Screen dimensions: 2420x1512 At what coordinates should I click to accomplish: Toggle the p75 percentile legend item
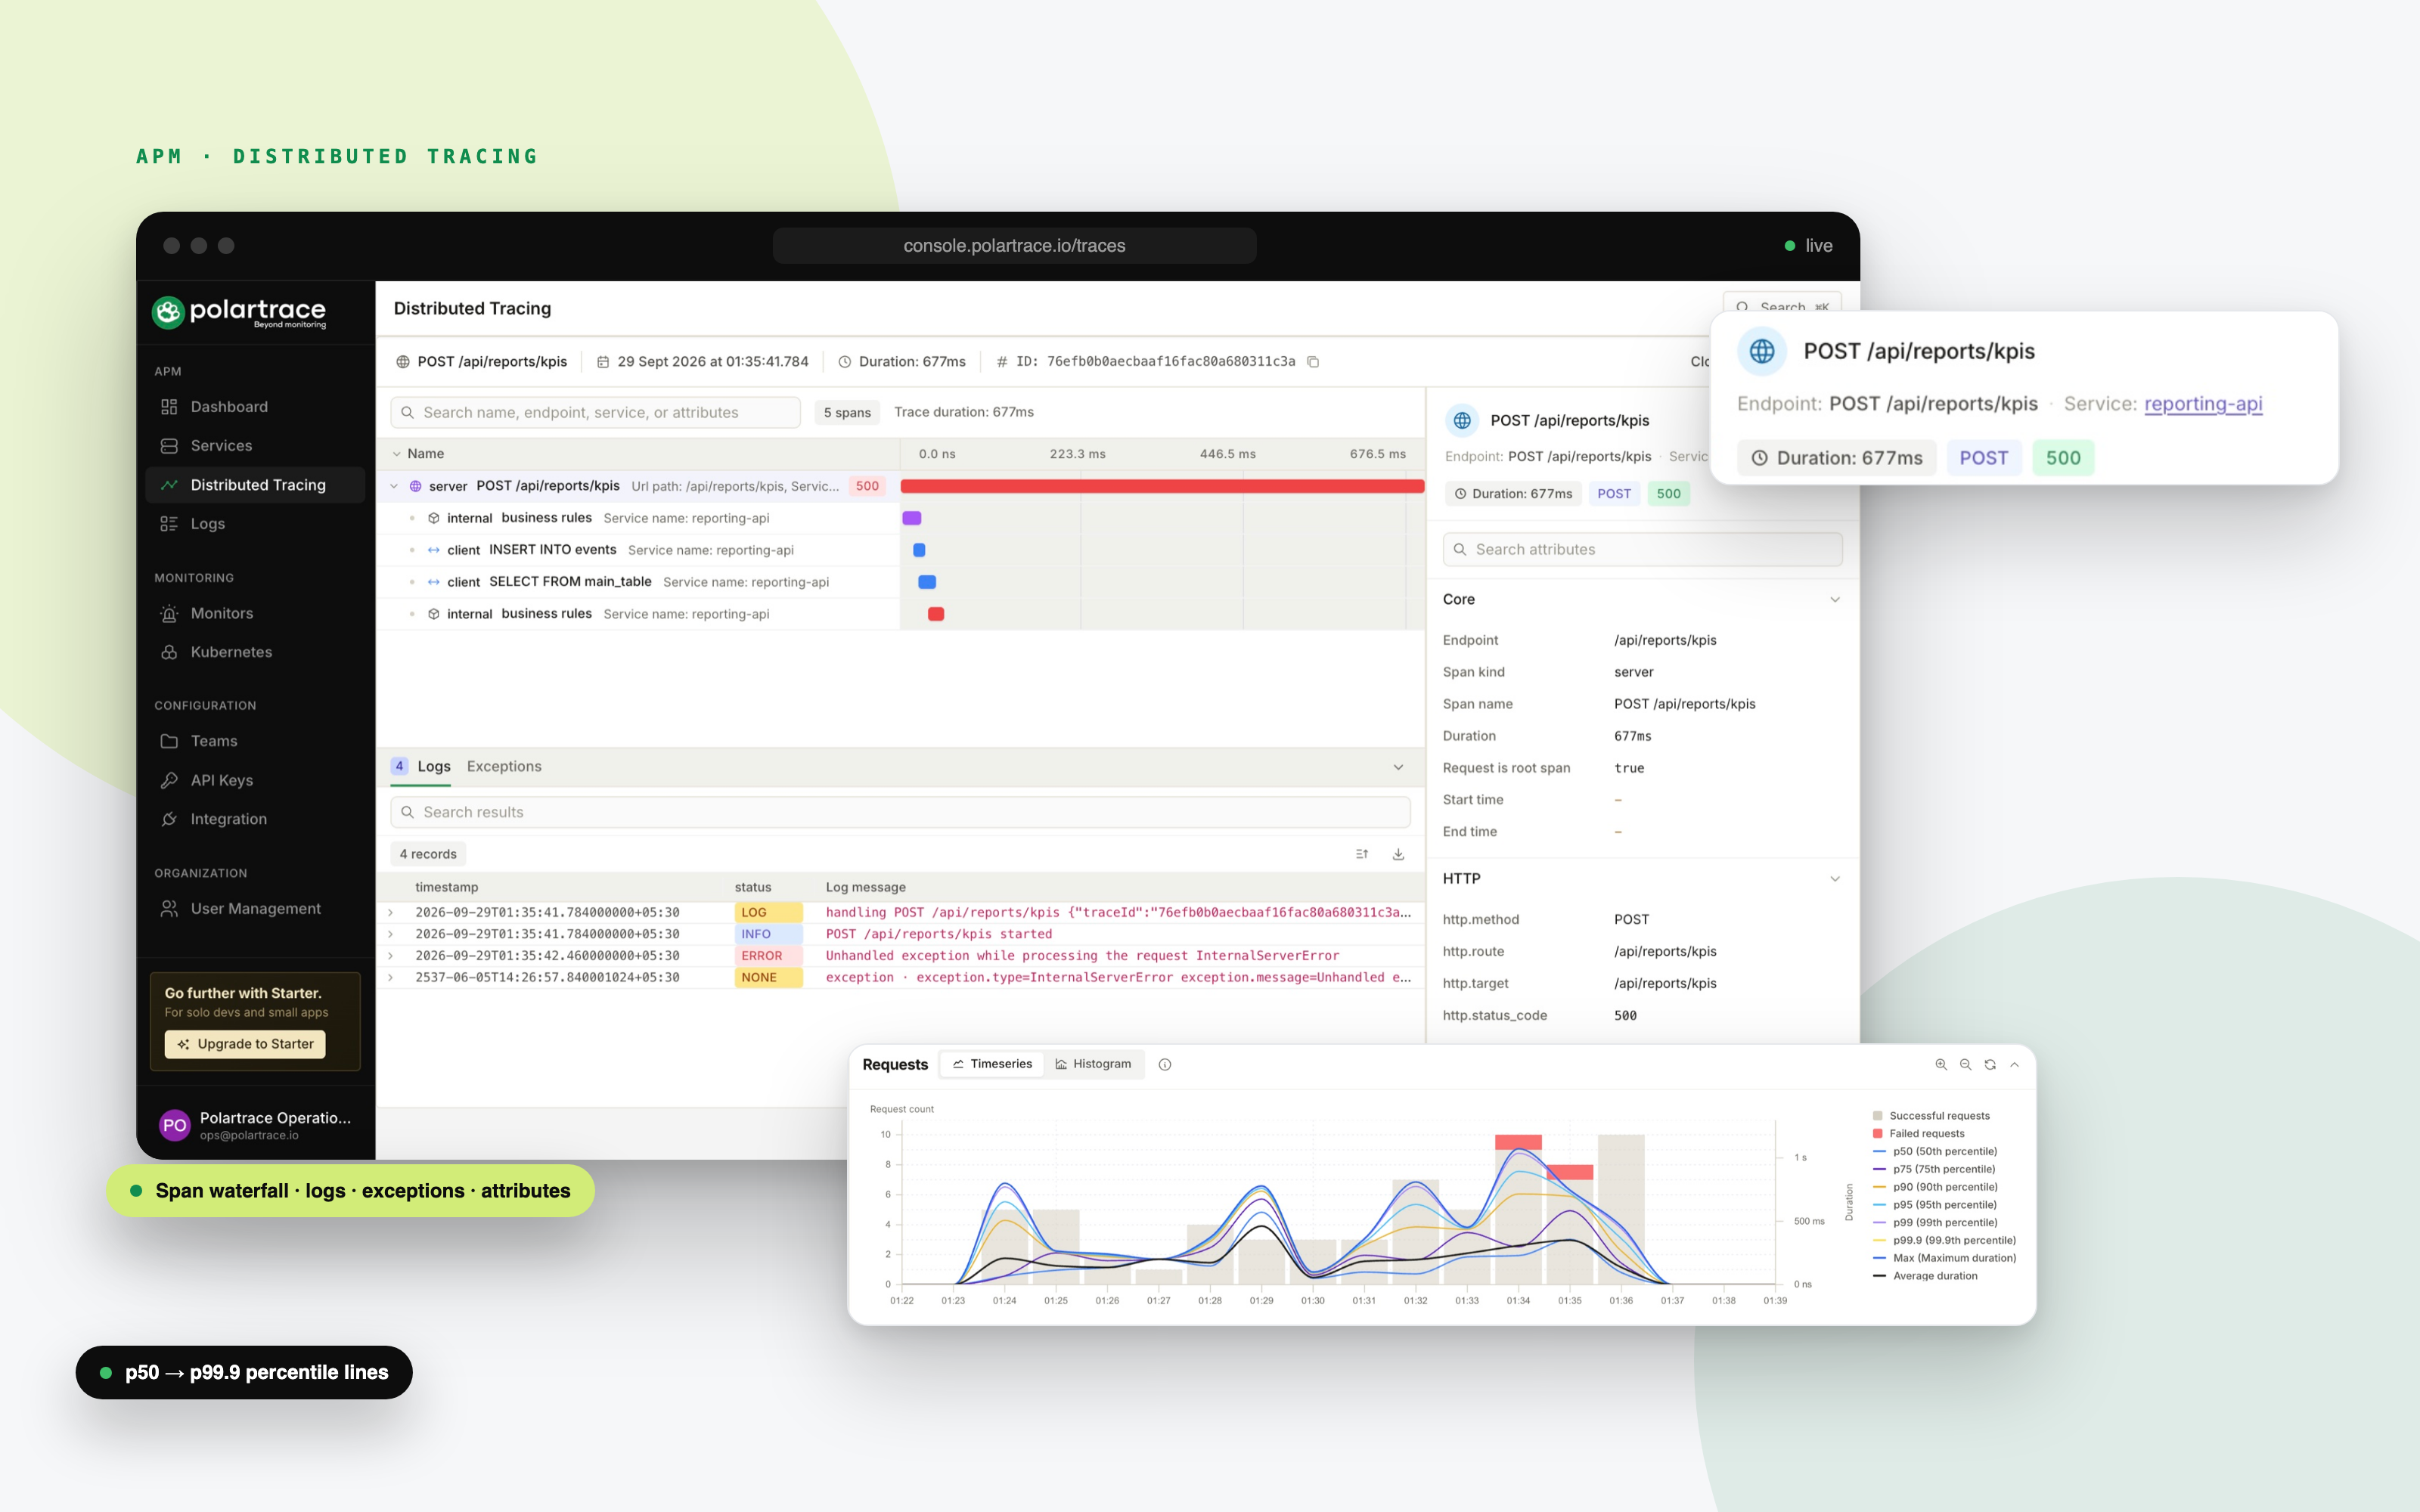[1934, 1170]
